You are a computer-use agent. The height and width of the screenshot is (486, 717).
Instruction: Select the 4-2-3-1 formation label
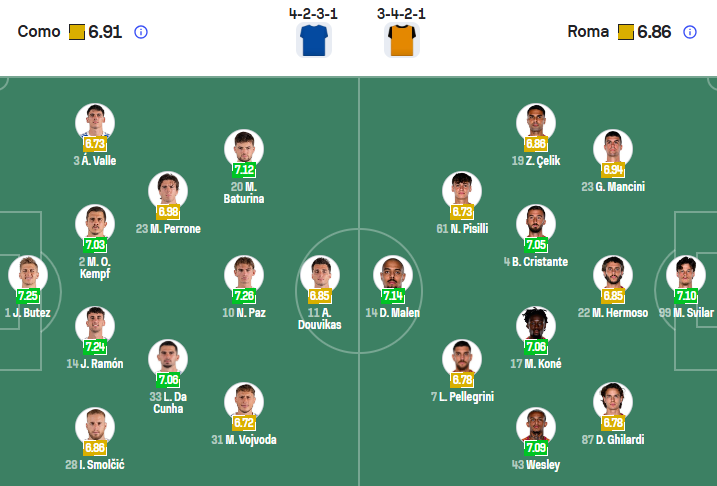pyautogui.click(x=313, y=14)
